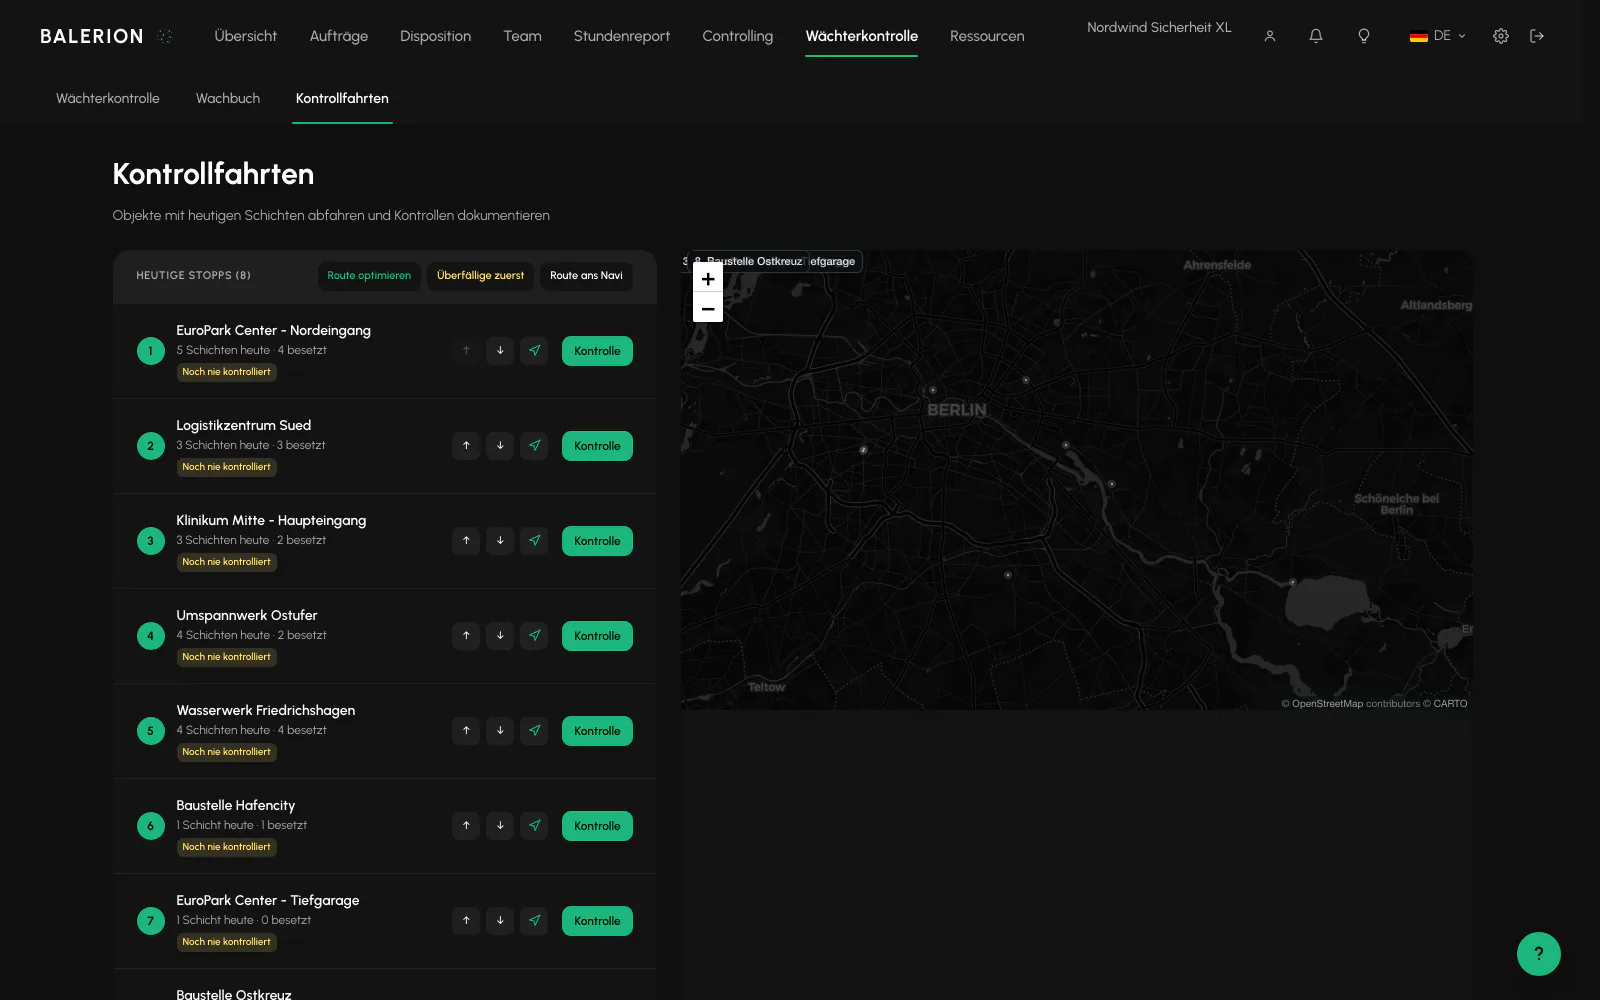
Task: Click stop number 5 badge
Action: [151, 731]
